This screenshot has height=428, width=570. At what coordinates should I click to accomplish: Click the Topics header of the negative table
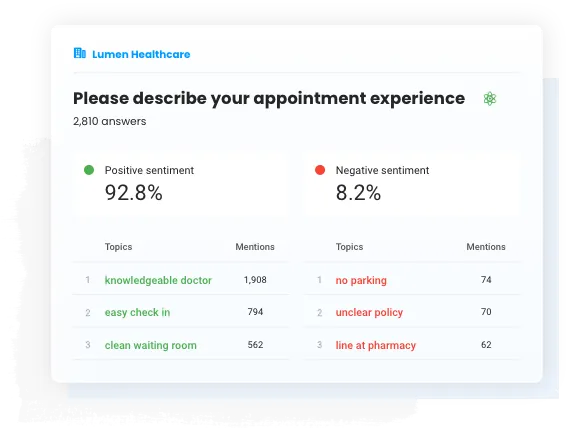(349, 247)
